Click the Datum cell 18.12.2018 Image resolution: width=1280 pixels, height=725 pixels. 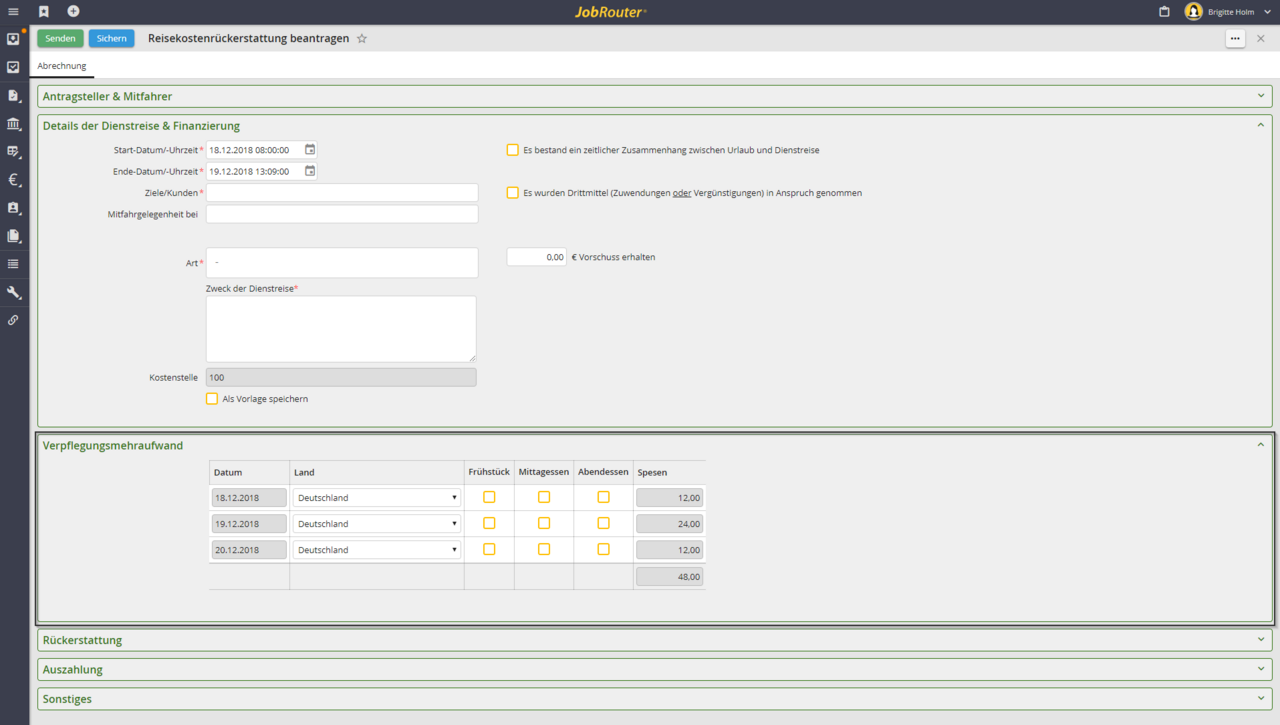pyautogui.click(x=249, y=498)
